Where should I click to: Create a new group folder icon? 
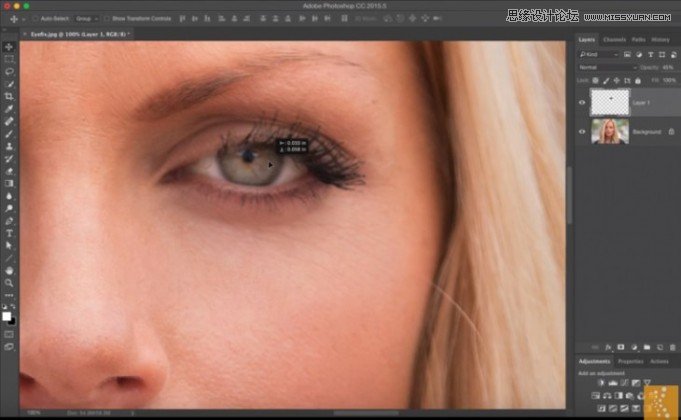click(647, 347)
